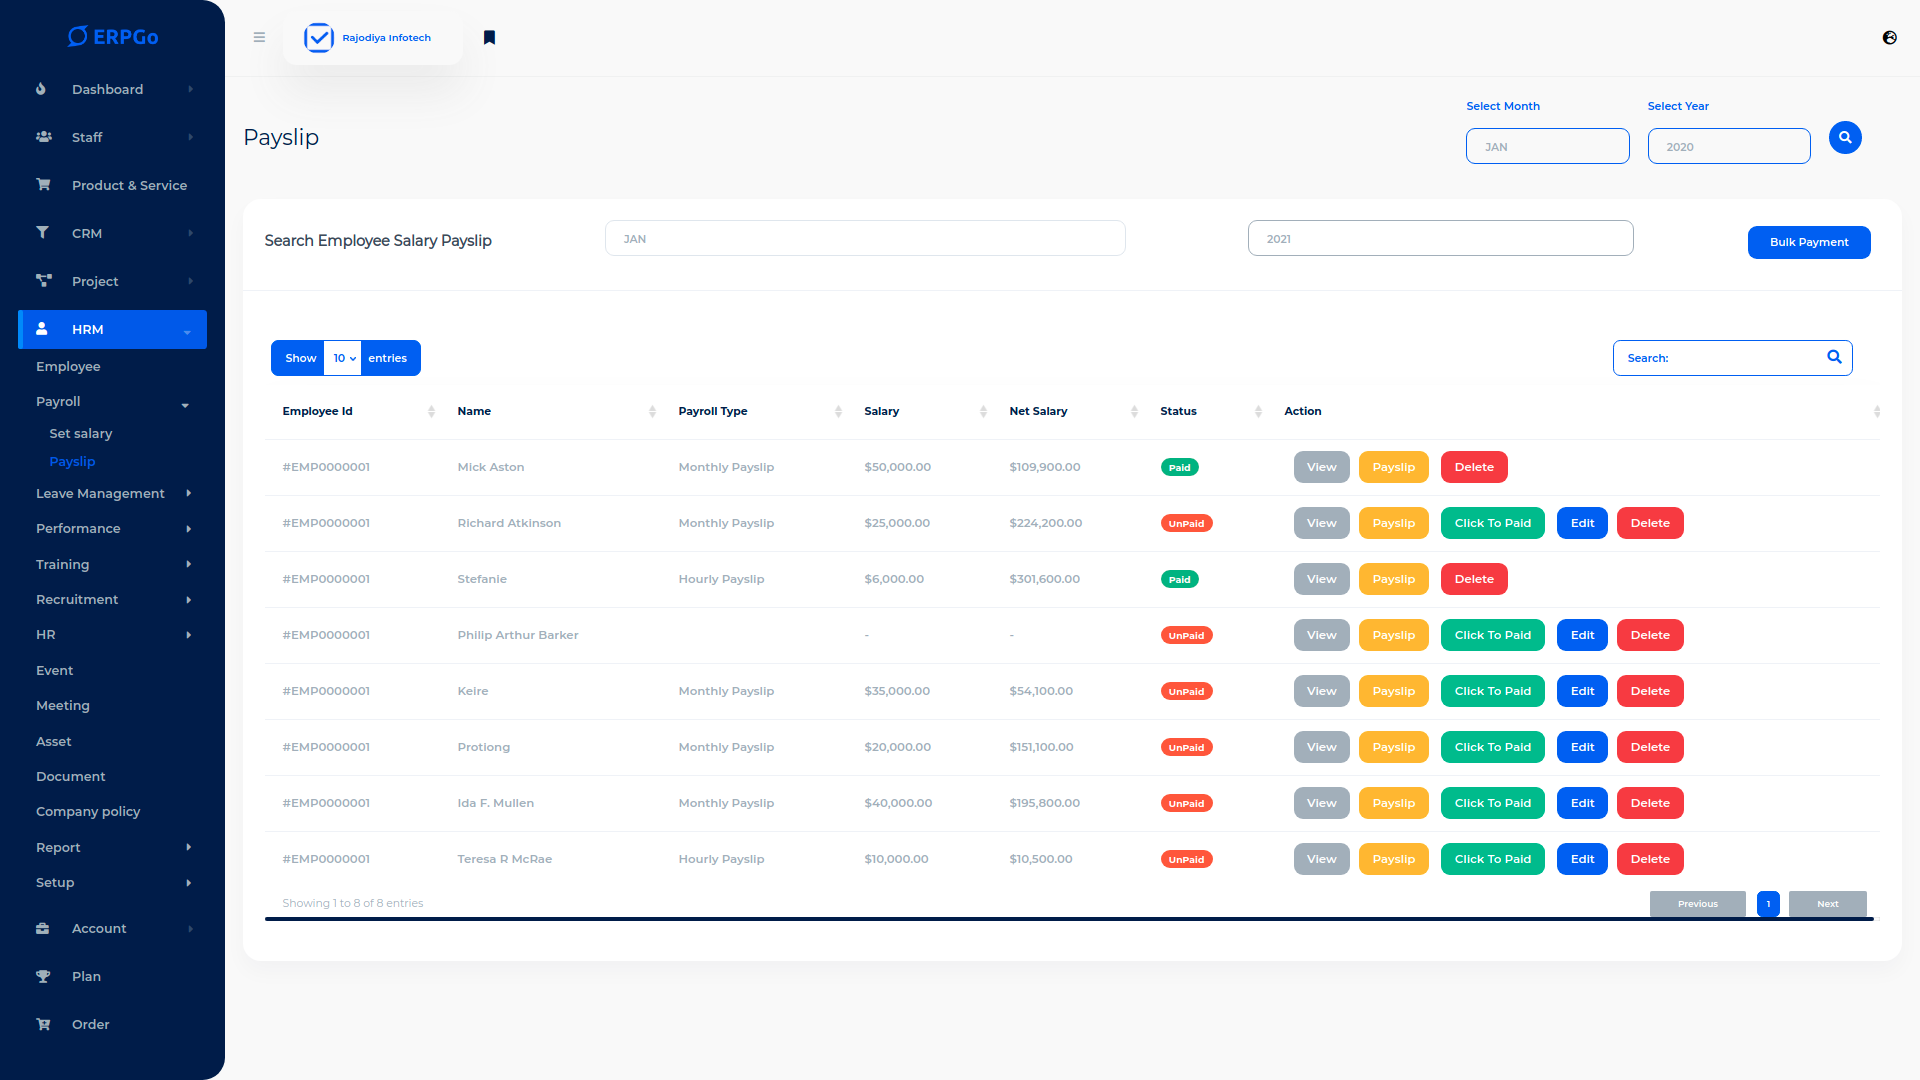The height and width of the screenshot is (1080, 1920).
Task: Open Dashboard from the sidebar flame icon
Action: [41, 89]
